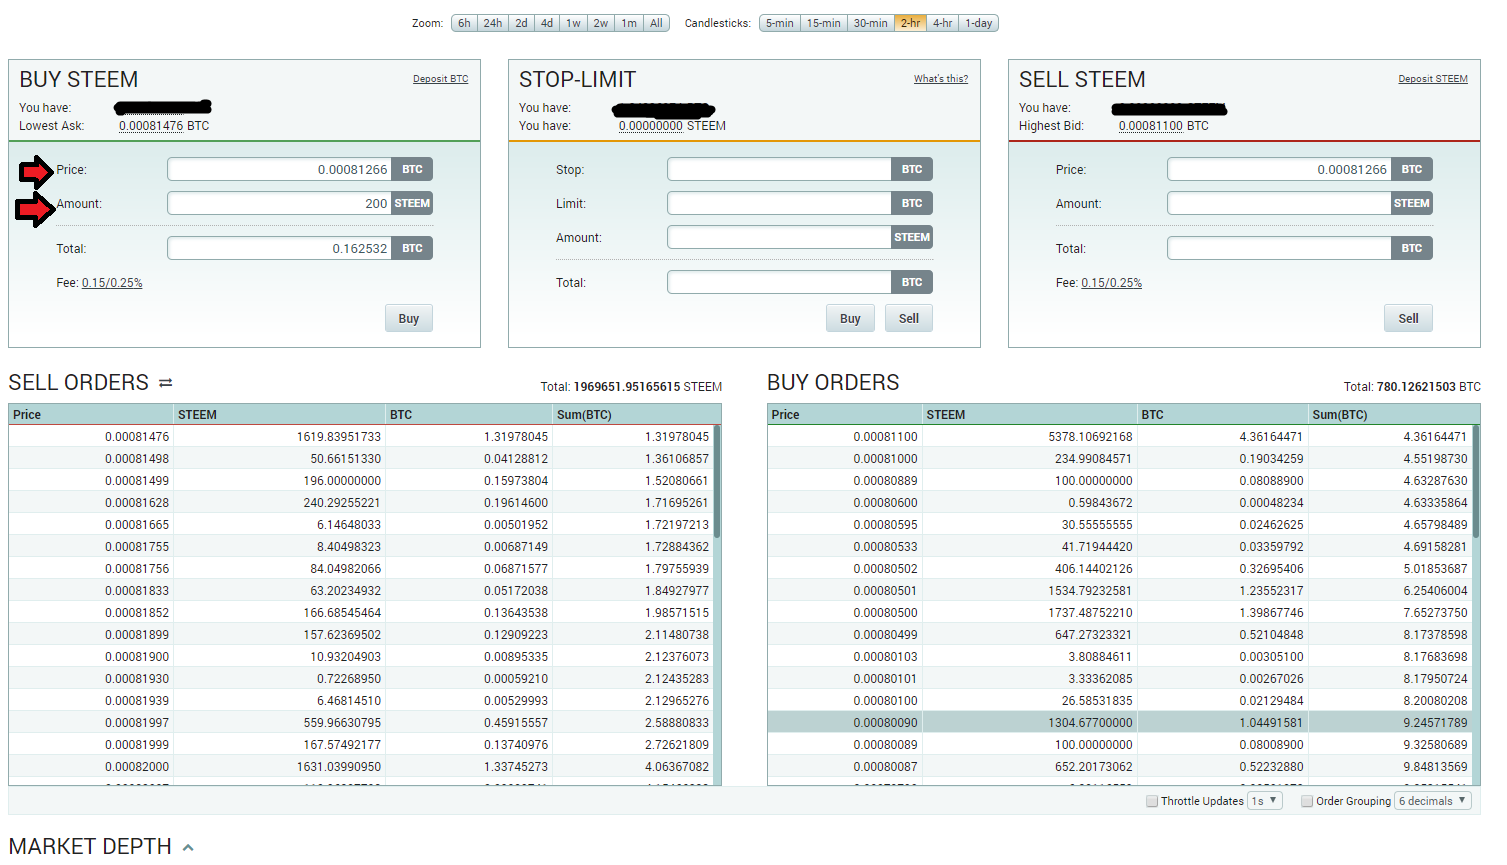Open Deposit STEEM link
Screen dimensions: 1507x865
(1433, 79)
